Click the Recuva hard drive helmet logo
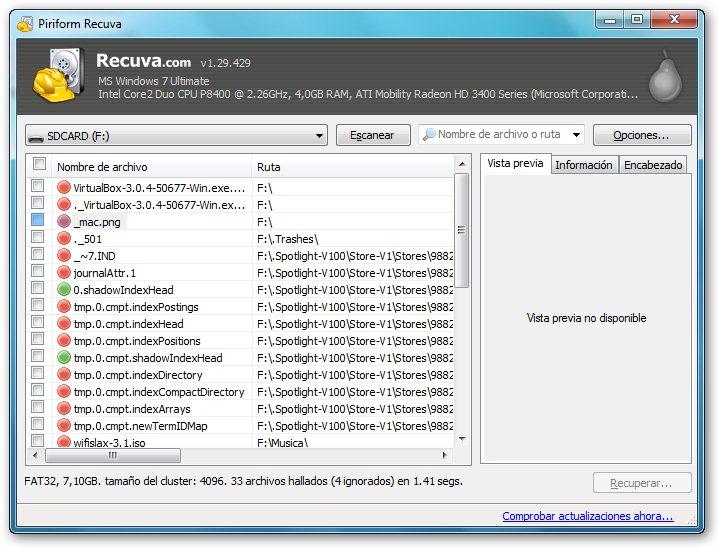 (59, 75)
